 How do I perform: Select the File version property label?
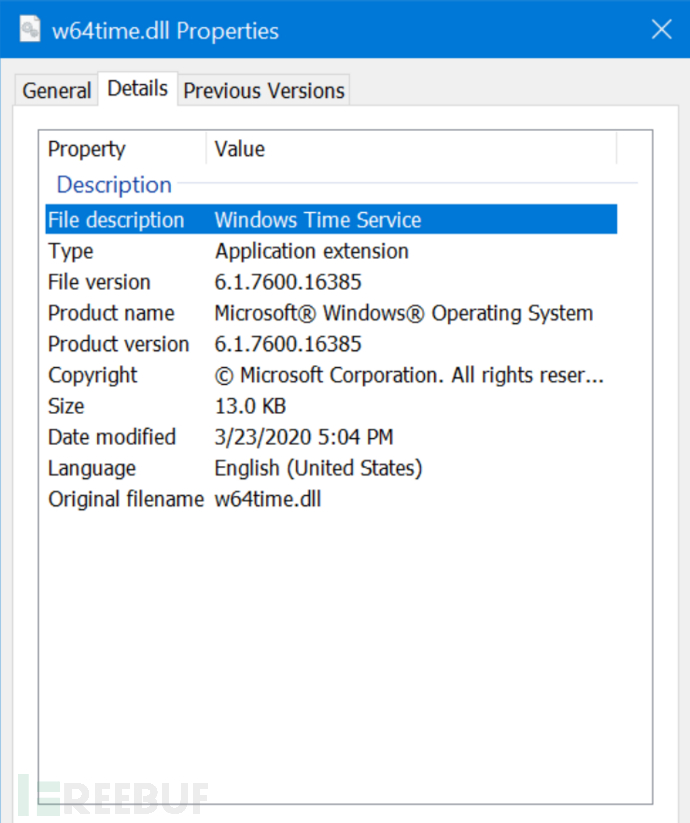pyautogui.click(x=99, y=282)
